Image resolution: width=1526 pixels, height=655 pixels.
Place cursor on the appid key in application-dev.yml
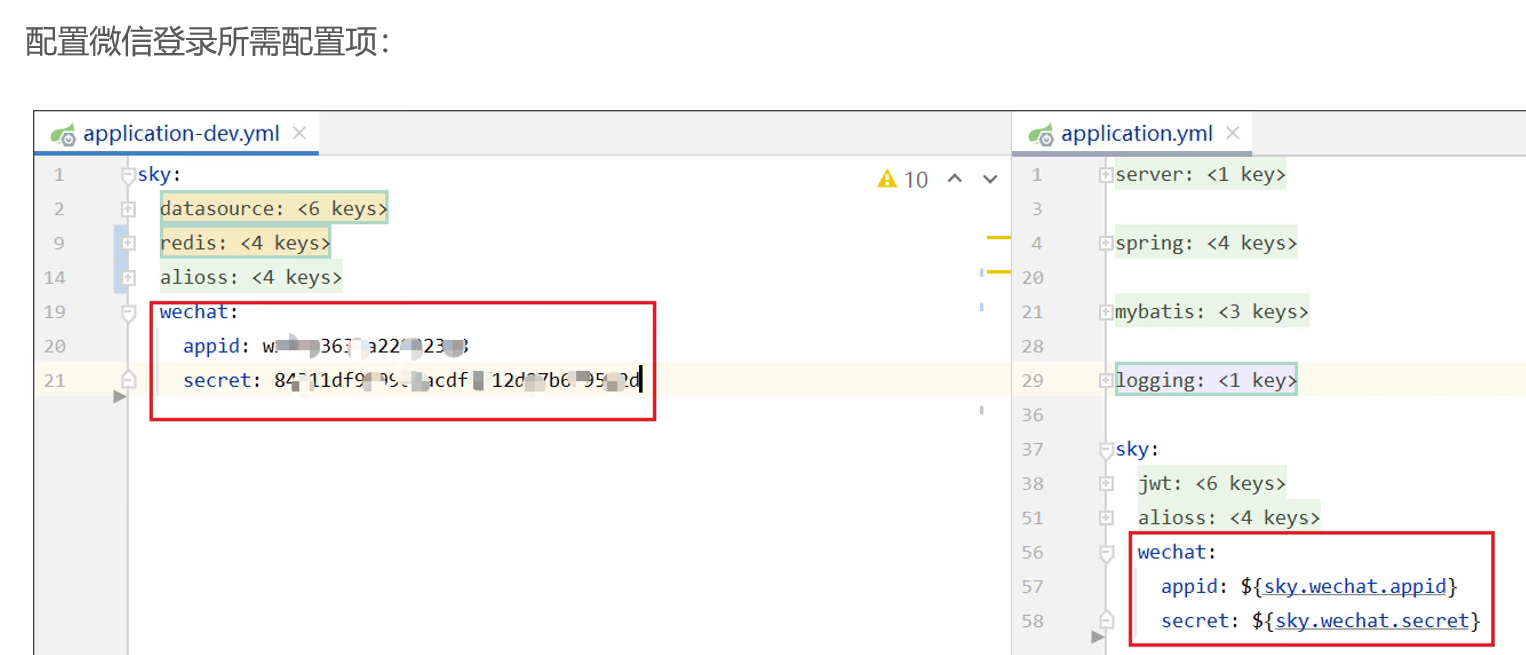click(210, 346)
